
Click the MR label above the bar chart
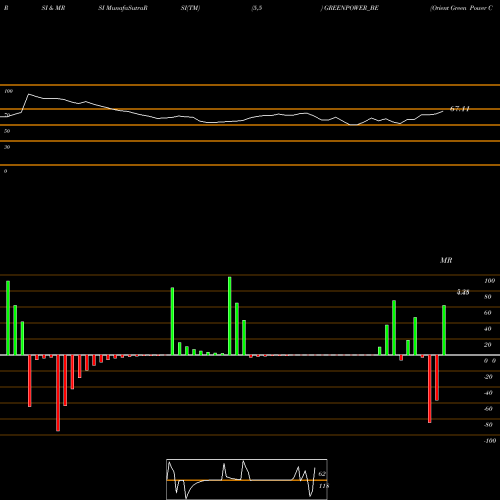point(446,260)
